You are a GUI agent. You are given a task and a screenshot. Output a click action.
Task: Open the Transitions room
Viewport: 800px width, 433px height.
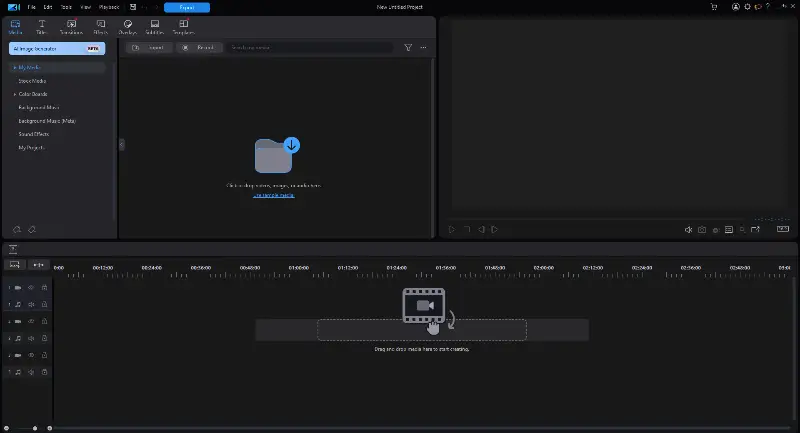coord(71,27)
